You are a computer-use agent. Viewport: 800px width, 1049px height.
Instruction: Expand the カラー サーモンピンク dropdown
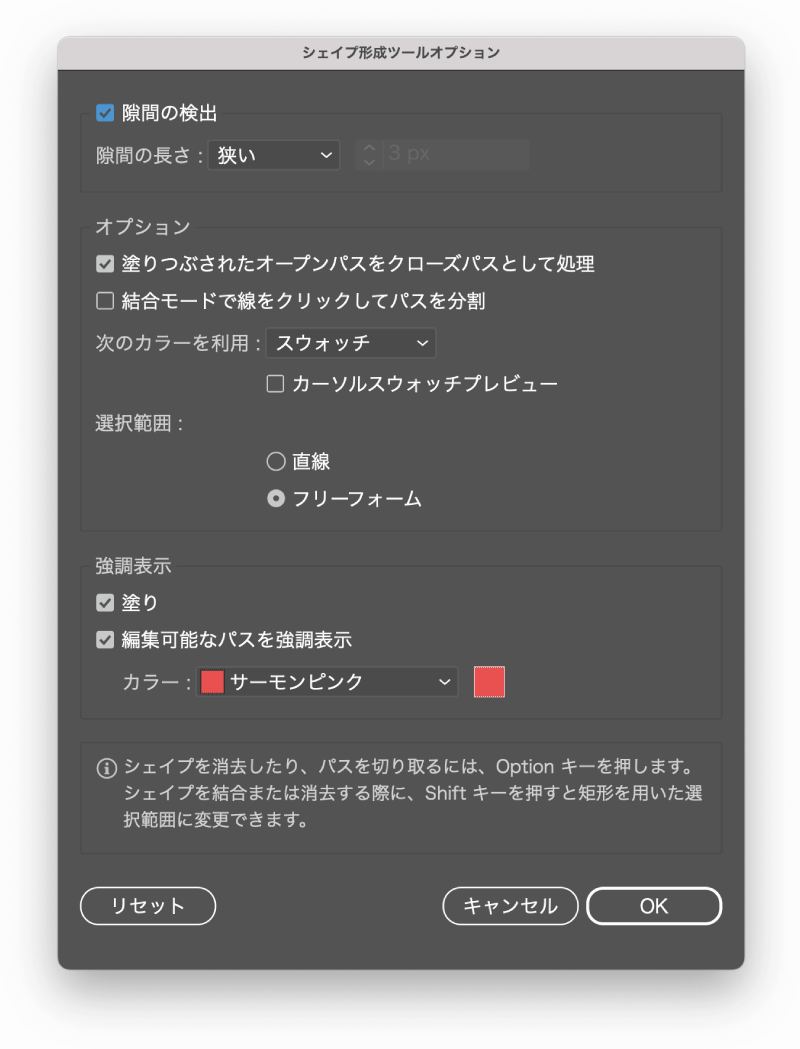click(327, 682)
